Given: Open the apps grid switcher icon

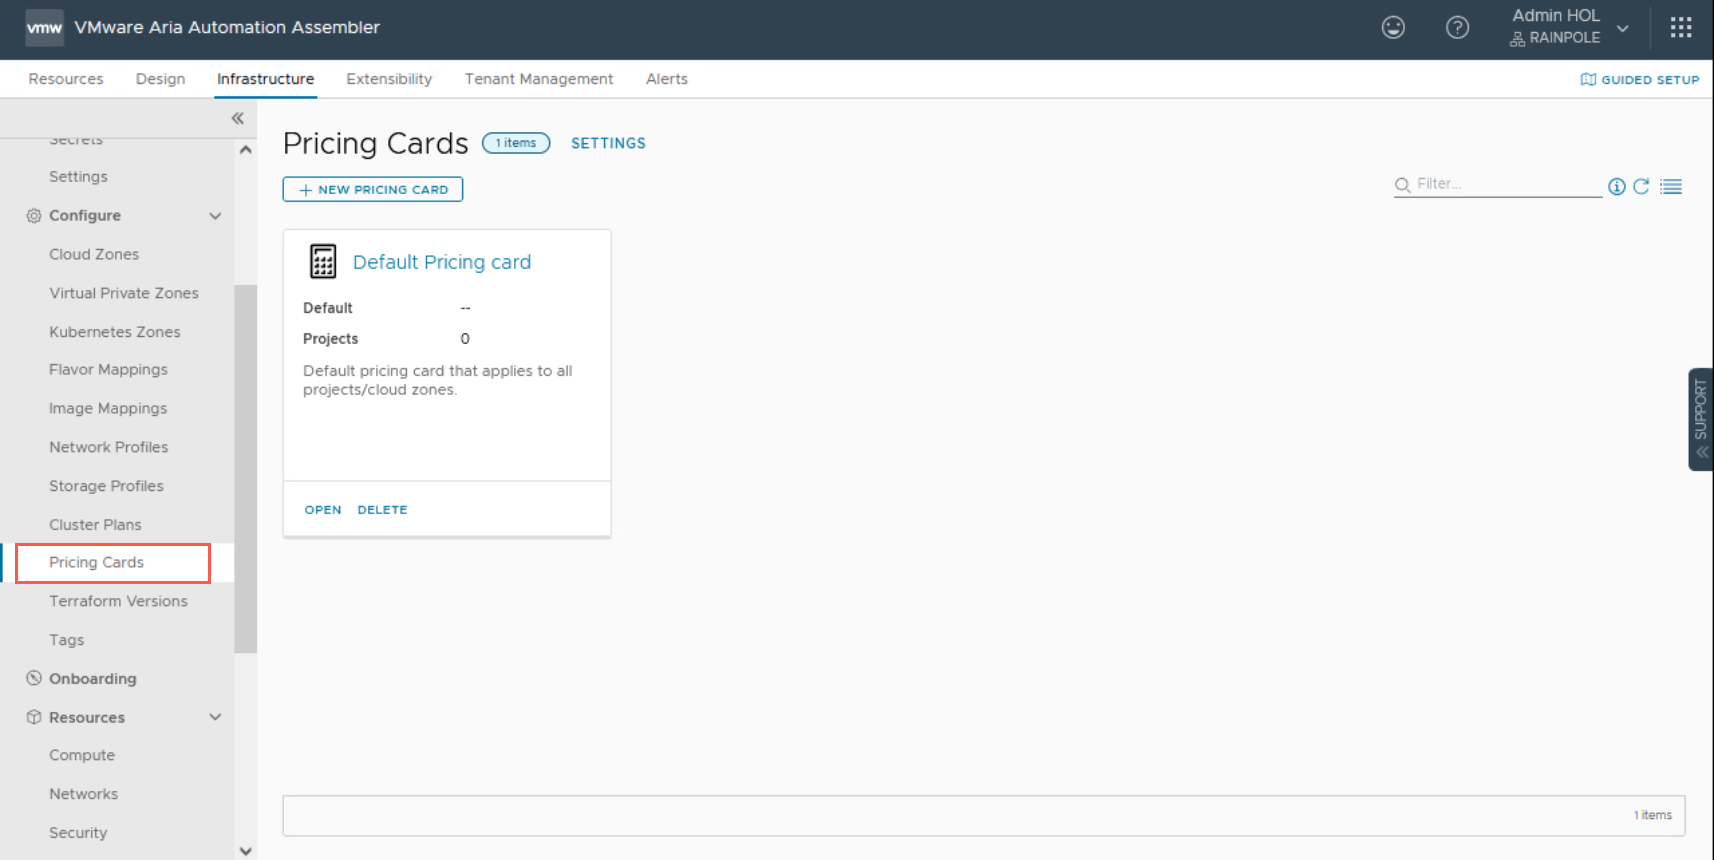Looking at the screenshot, I should pyautogui.click(x=1680, y=28).
